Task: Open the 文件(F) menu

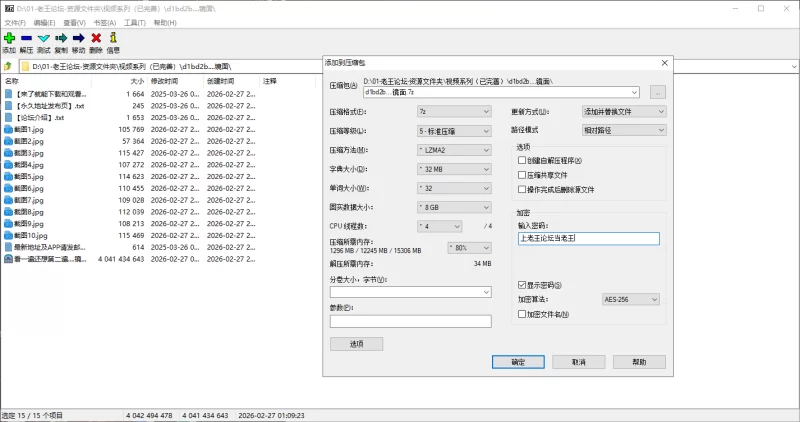Action: click(x=15, y=23)
